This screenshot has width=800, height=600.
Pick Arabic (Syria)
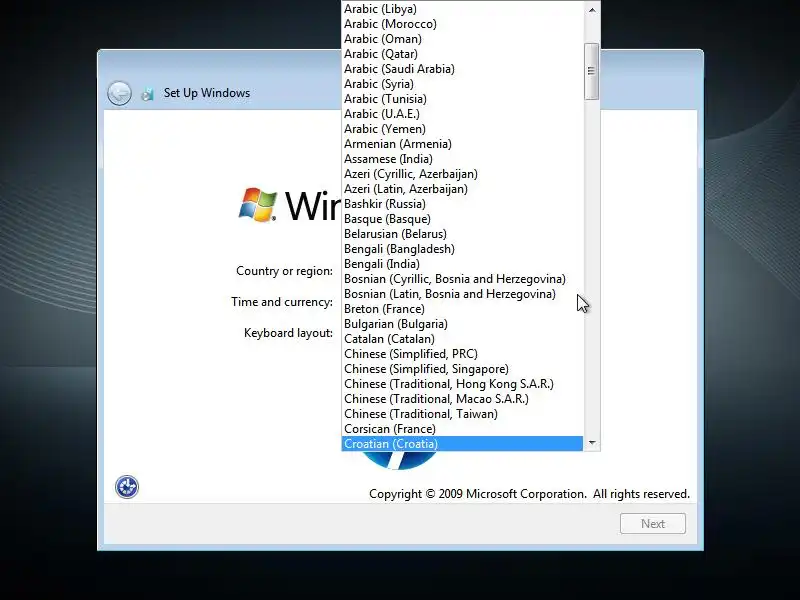462,84
